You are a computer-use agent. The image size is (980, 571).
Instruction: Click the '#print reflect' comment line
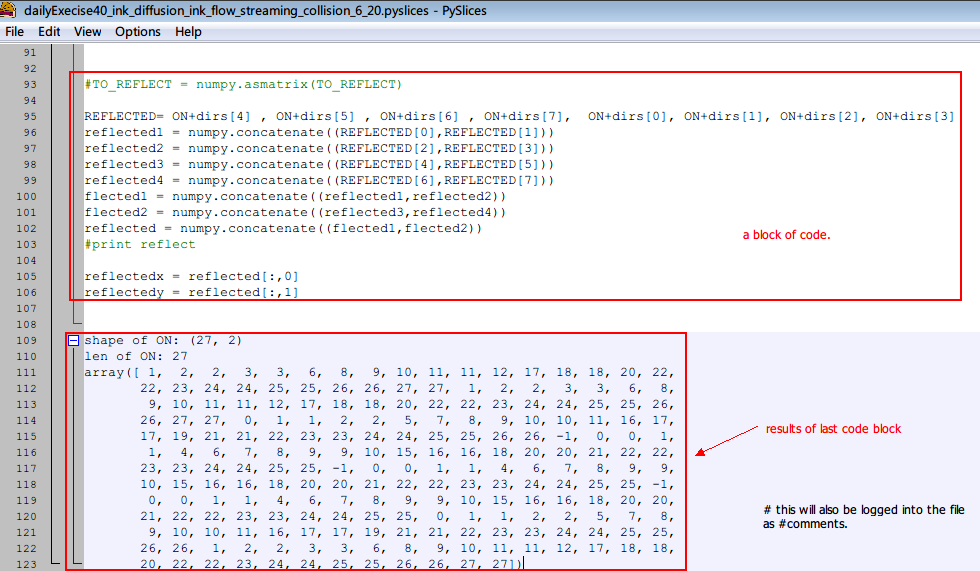140,245
